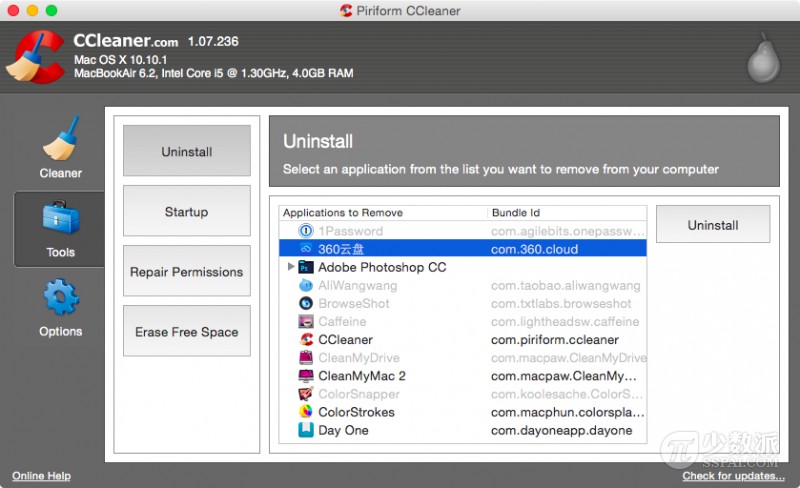Select the Tools toolbox icon
The height and width of the screenshot is (488, 800).
(x=61, y=218)
